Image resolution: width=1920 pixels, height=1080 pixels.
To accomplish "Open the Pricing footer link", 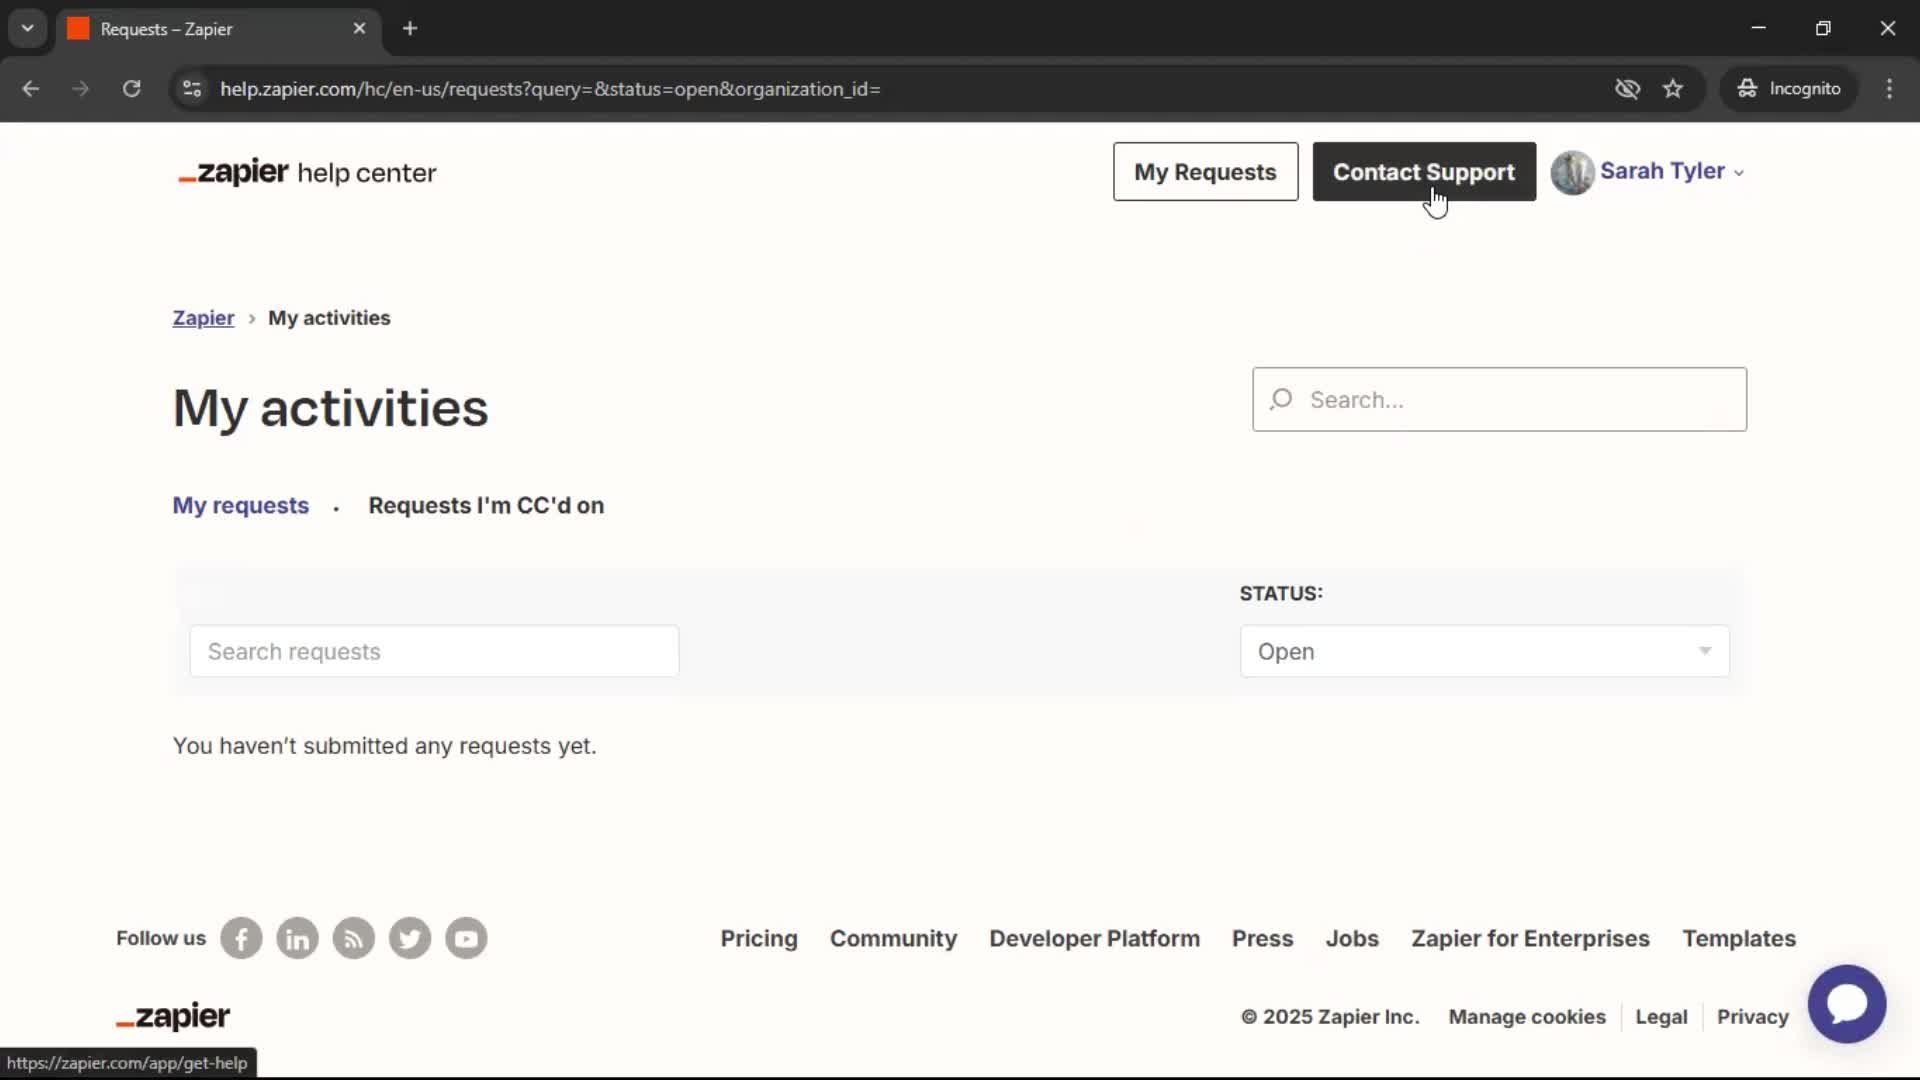I will click(x=759, y=939).
